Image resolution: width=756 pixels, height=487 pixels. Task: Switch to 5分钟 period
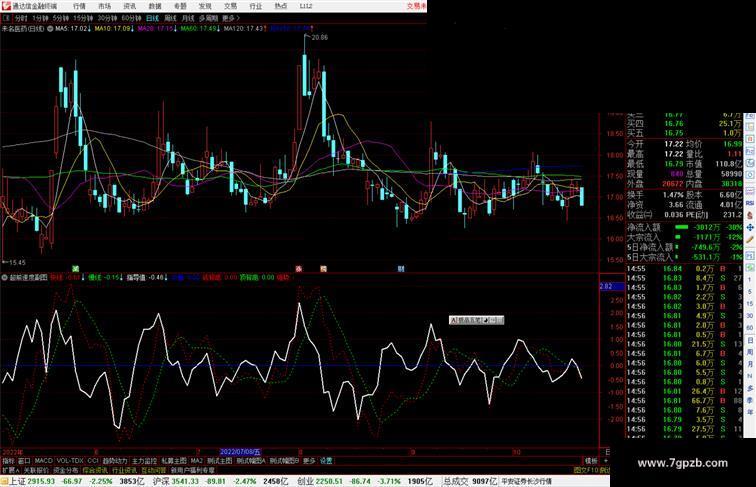[61, 18]
